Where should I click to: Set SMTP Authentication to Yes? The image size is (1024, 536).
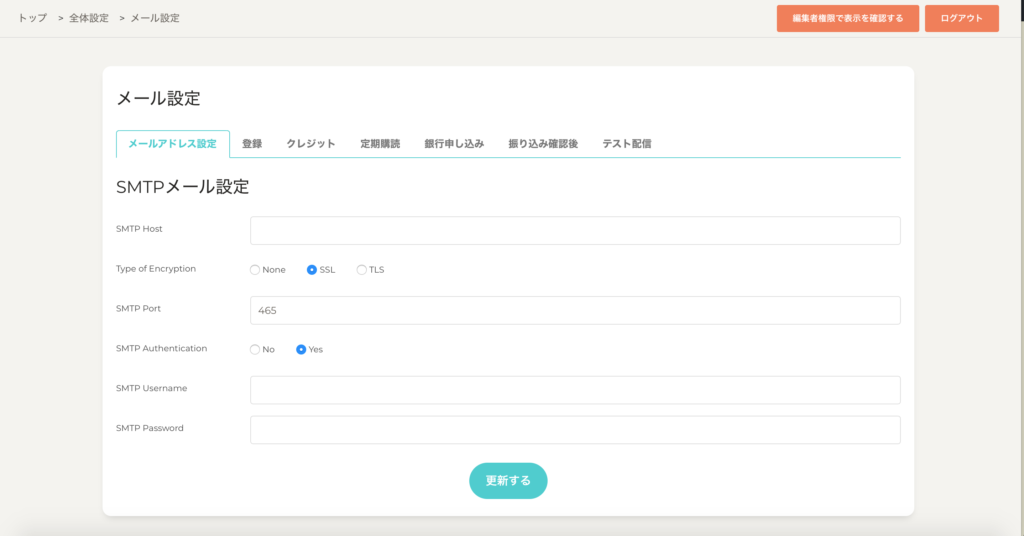point(301,350)
